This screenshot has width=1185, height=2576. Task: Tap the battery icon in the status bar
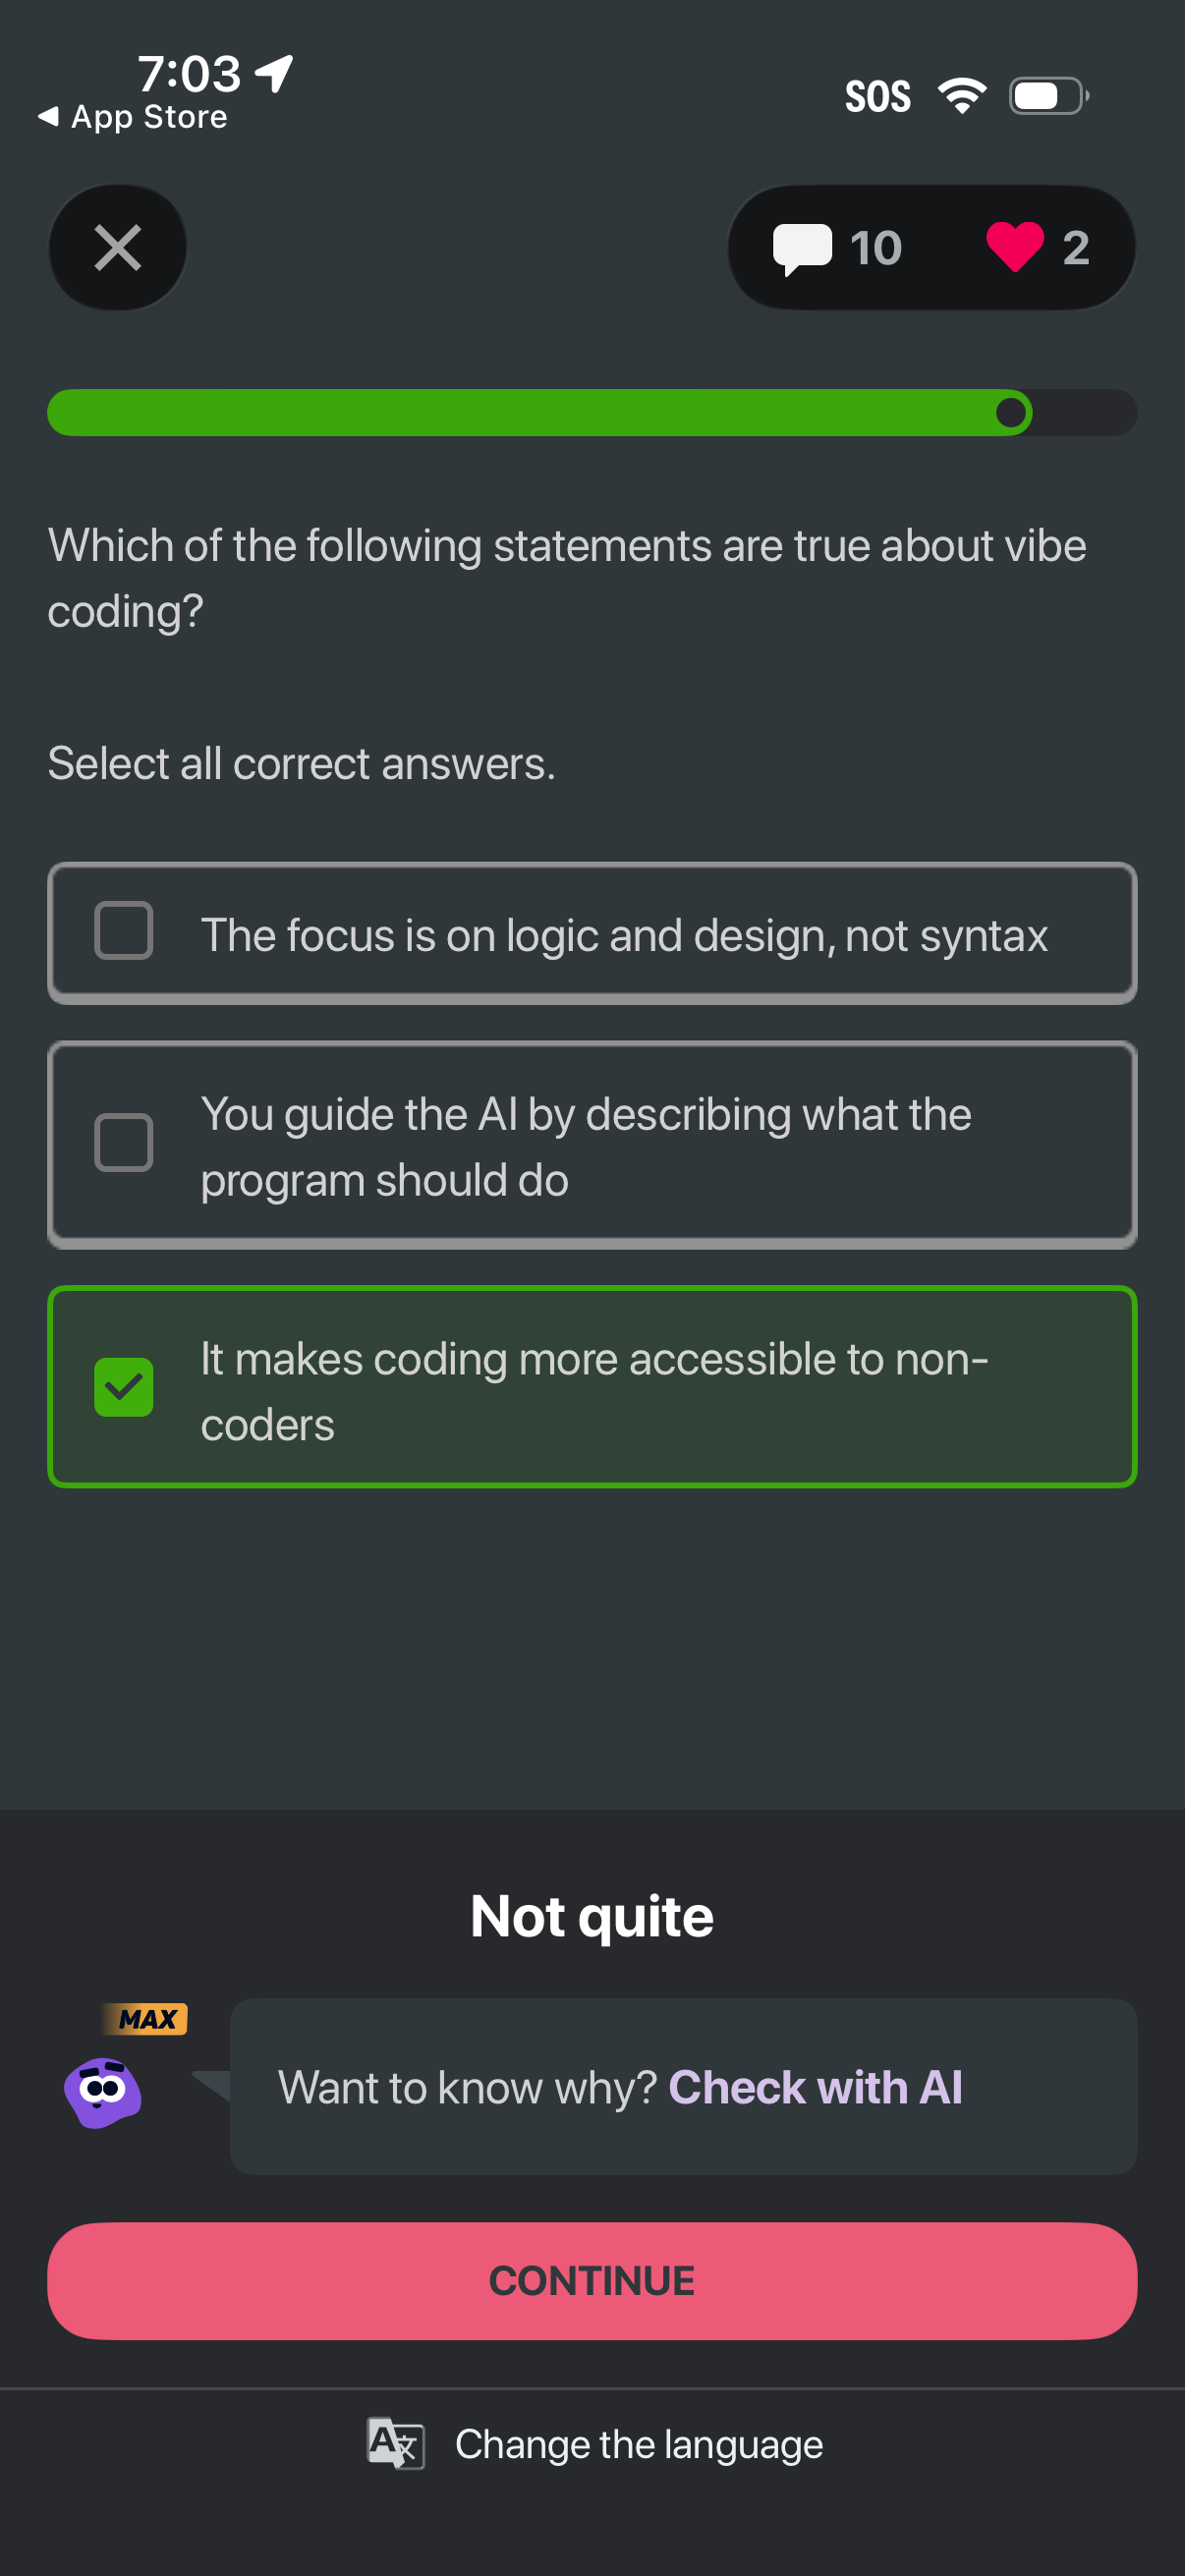(1044, 95)
